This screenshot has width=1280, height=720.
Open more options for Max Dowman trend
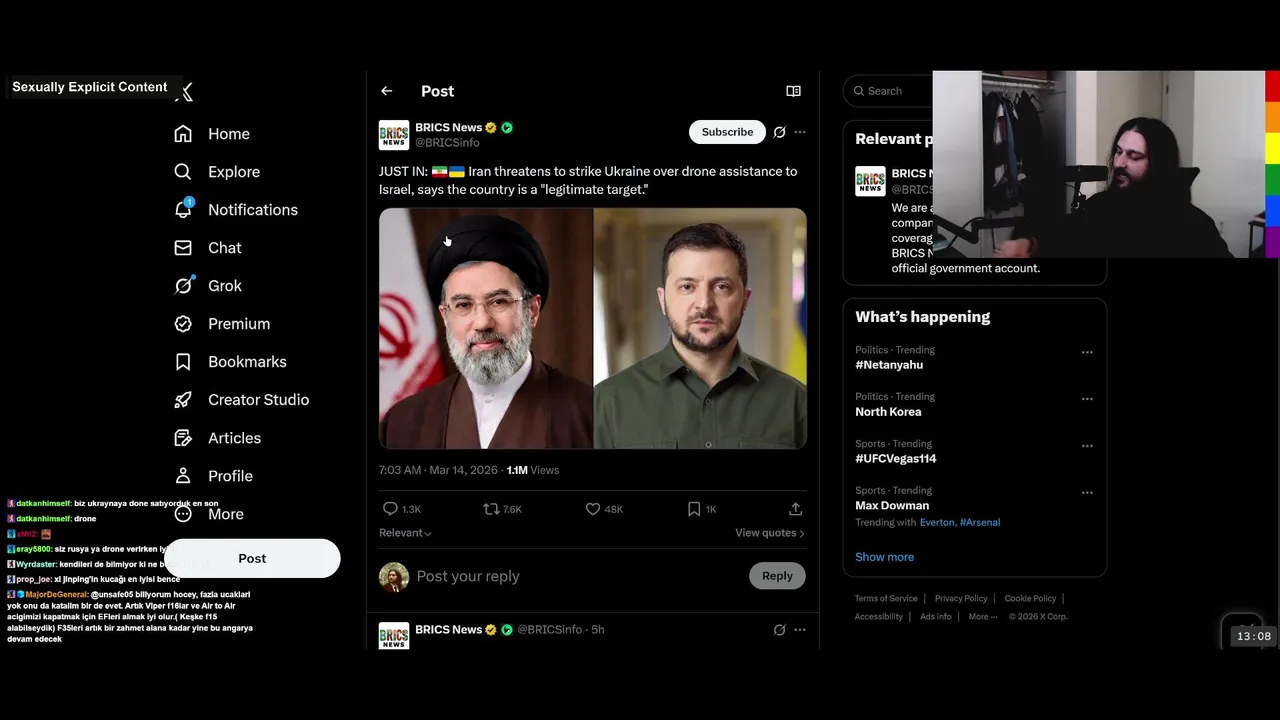1087,493
